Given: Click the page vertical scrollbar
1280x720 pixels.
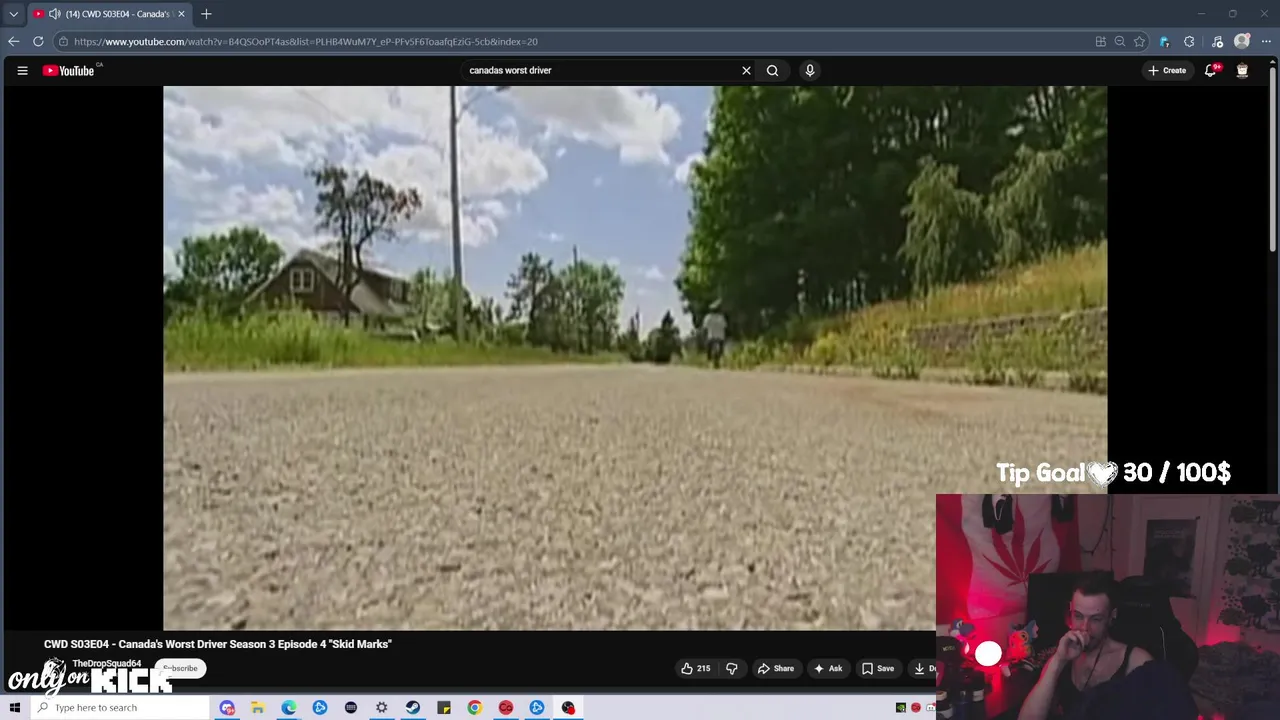Looking at the screenshot, I should tap(1273, 160).
